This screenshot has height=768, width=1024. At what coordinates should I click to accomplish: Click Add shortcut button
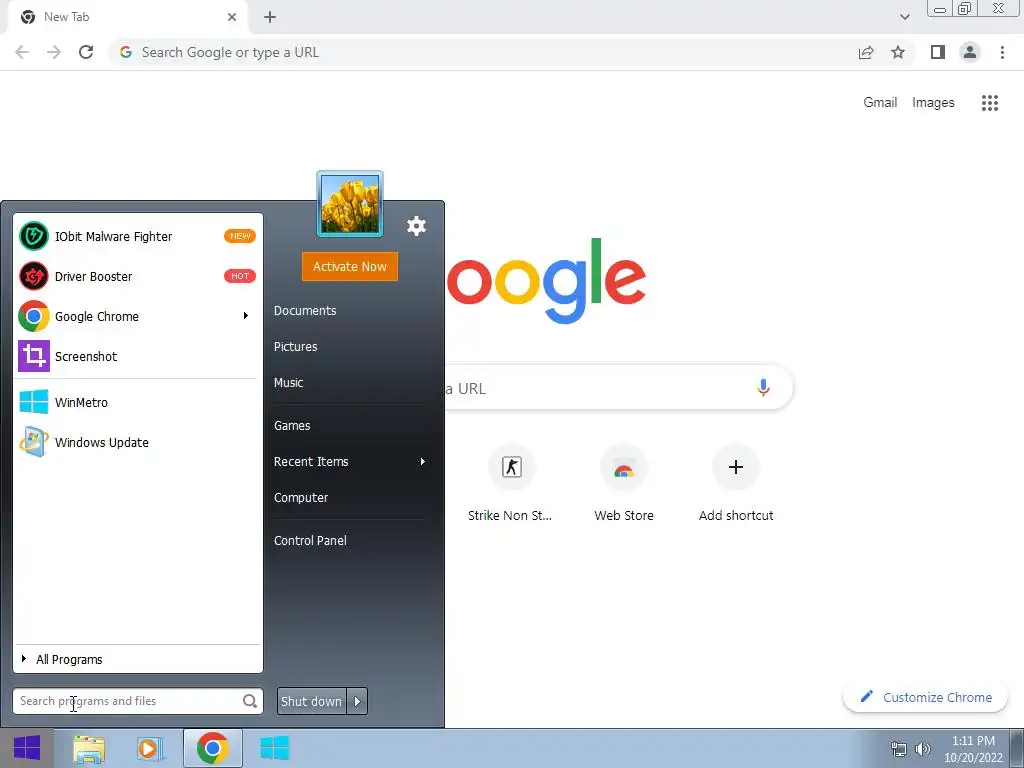coord(736,483)
